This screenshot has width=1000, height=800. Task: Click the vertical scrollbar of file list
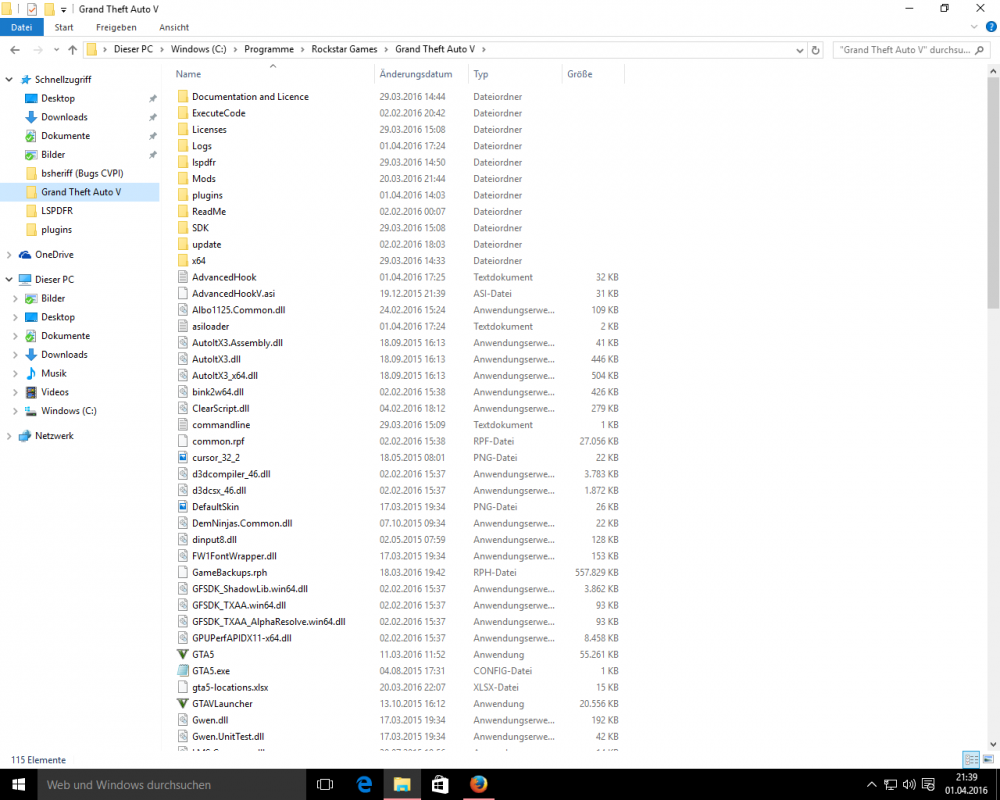coord(993,191)
